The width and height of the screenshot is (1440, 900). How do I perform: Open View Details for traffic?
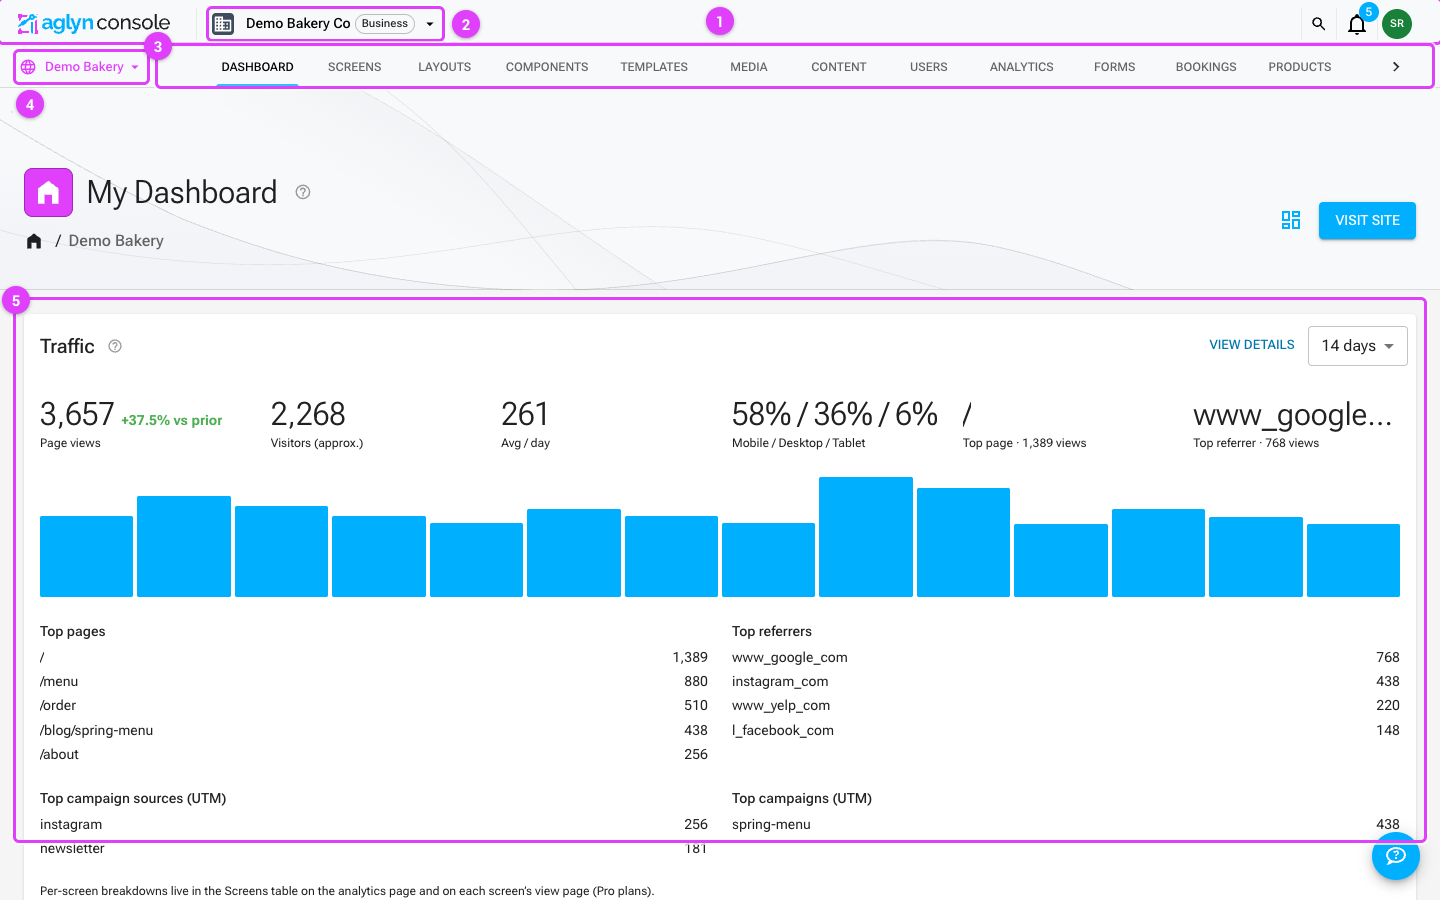(x=1252, y=345)
